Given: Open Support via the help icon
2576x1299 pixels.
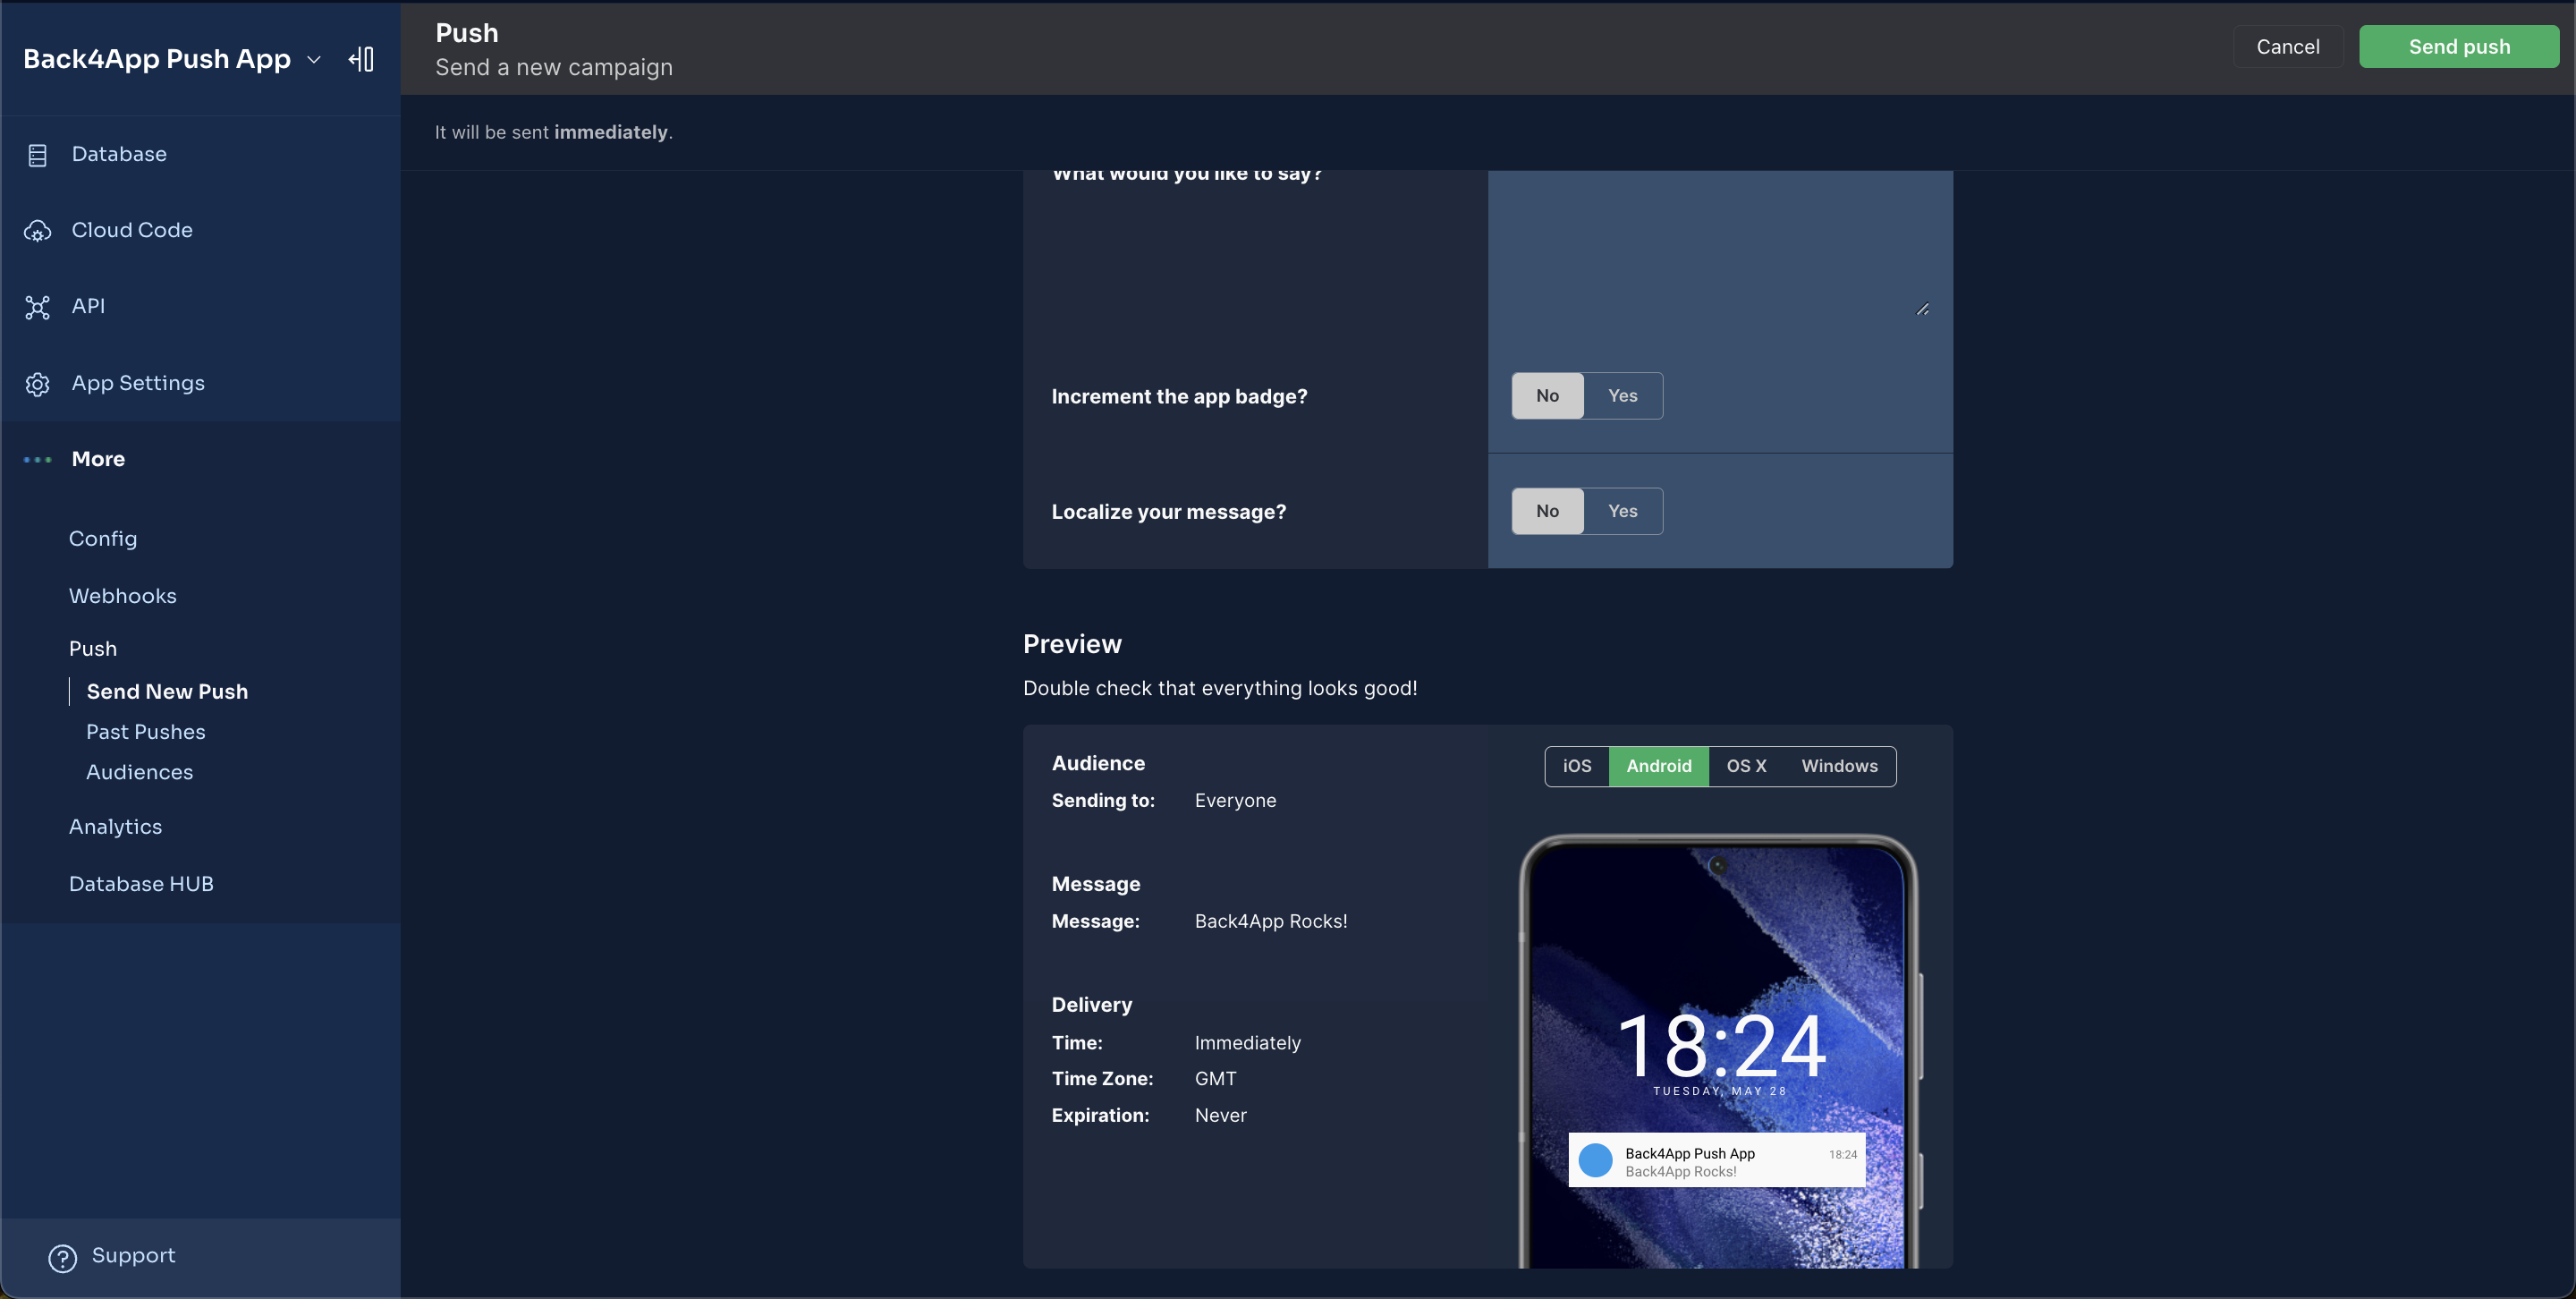Looking at the screenshot, I should pyautogui.click(x=61, y=1258).
